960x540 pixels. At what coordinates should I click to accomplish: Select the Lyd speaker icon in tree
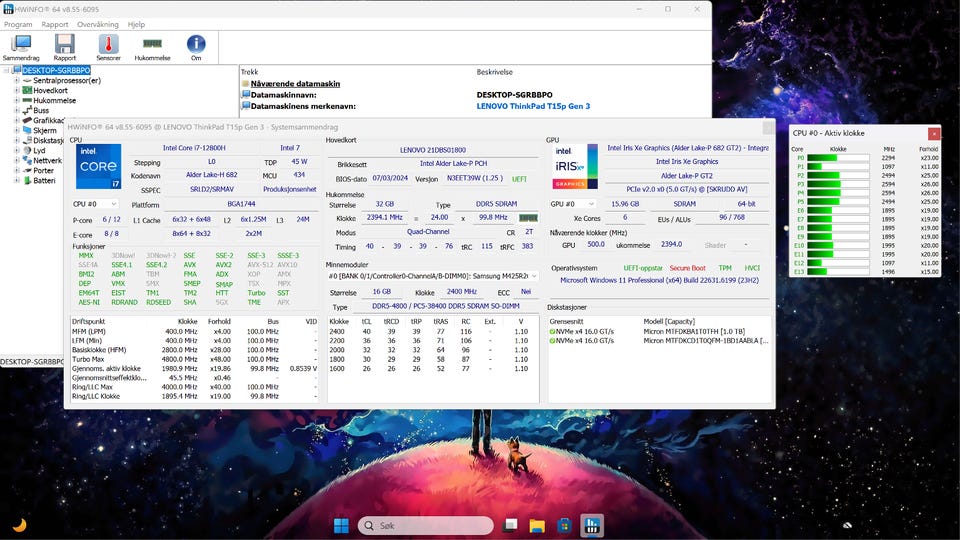tap(27, 150)
